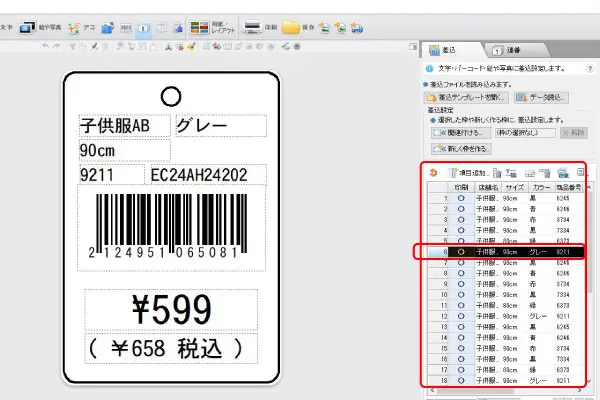
Task: Click row header number 18 in table
Action: pos(438,380)
